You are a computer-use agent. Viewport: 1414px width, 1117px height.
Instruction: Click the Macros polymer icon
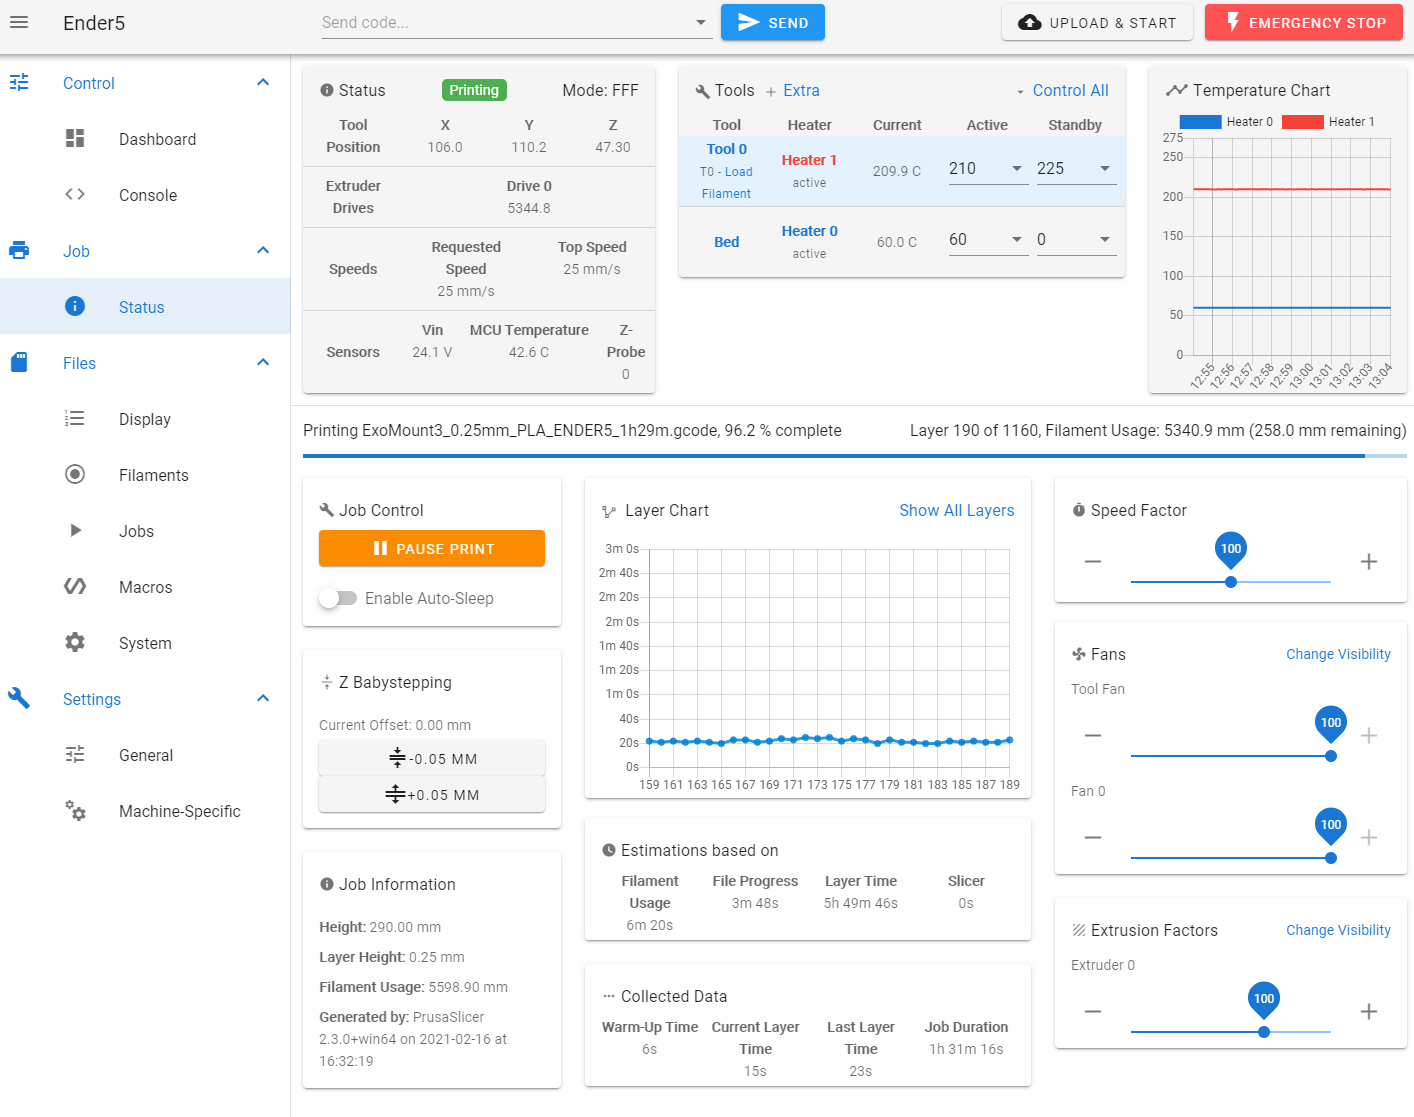(x=75, y=586)
